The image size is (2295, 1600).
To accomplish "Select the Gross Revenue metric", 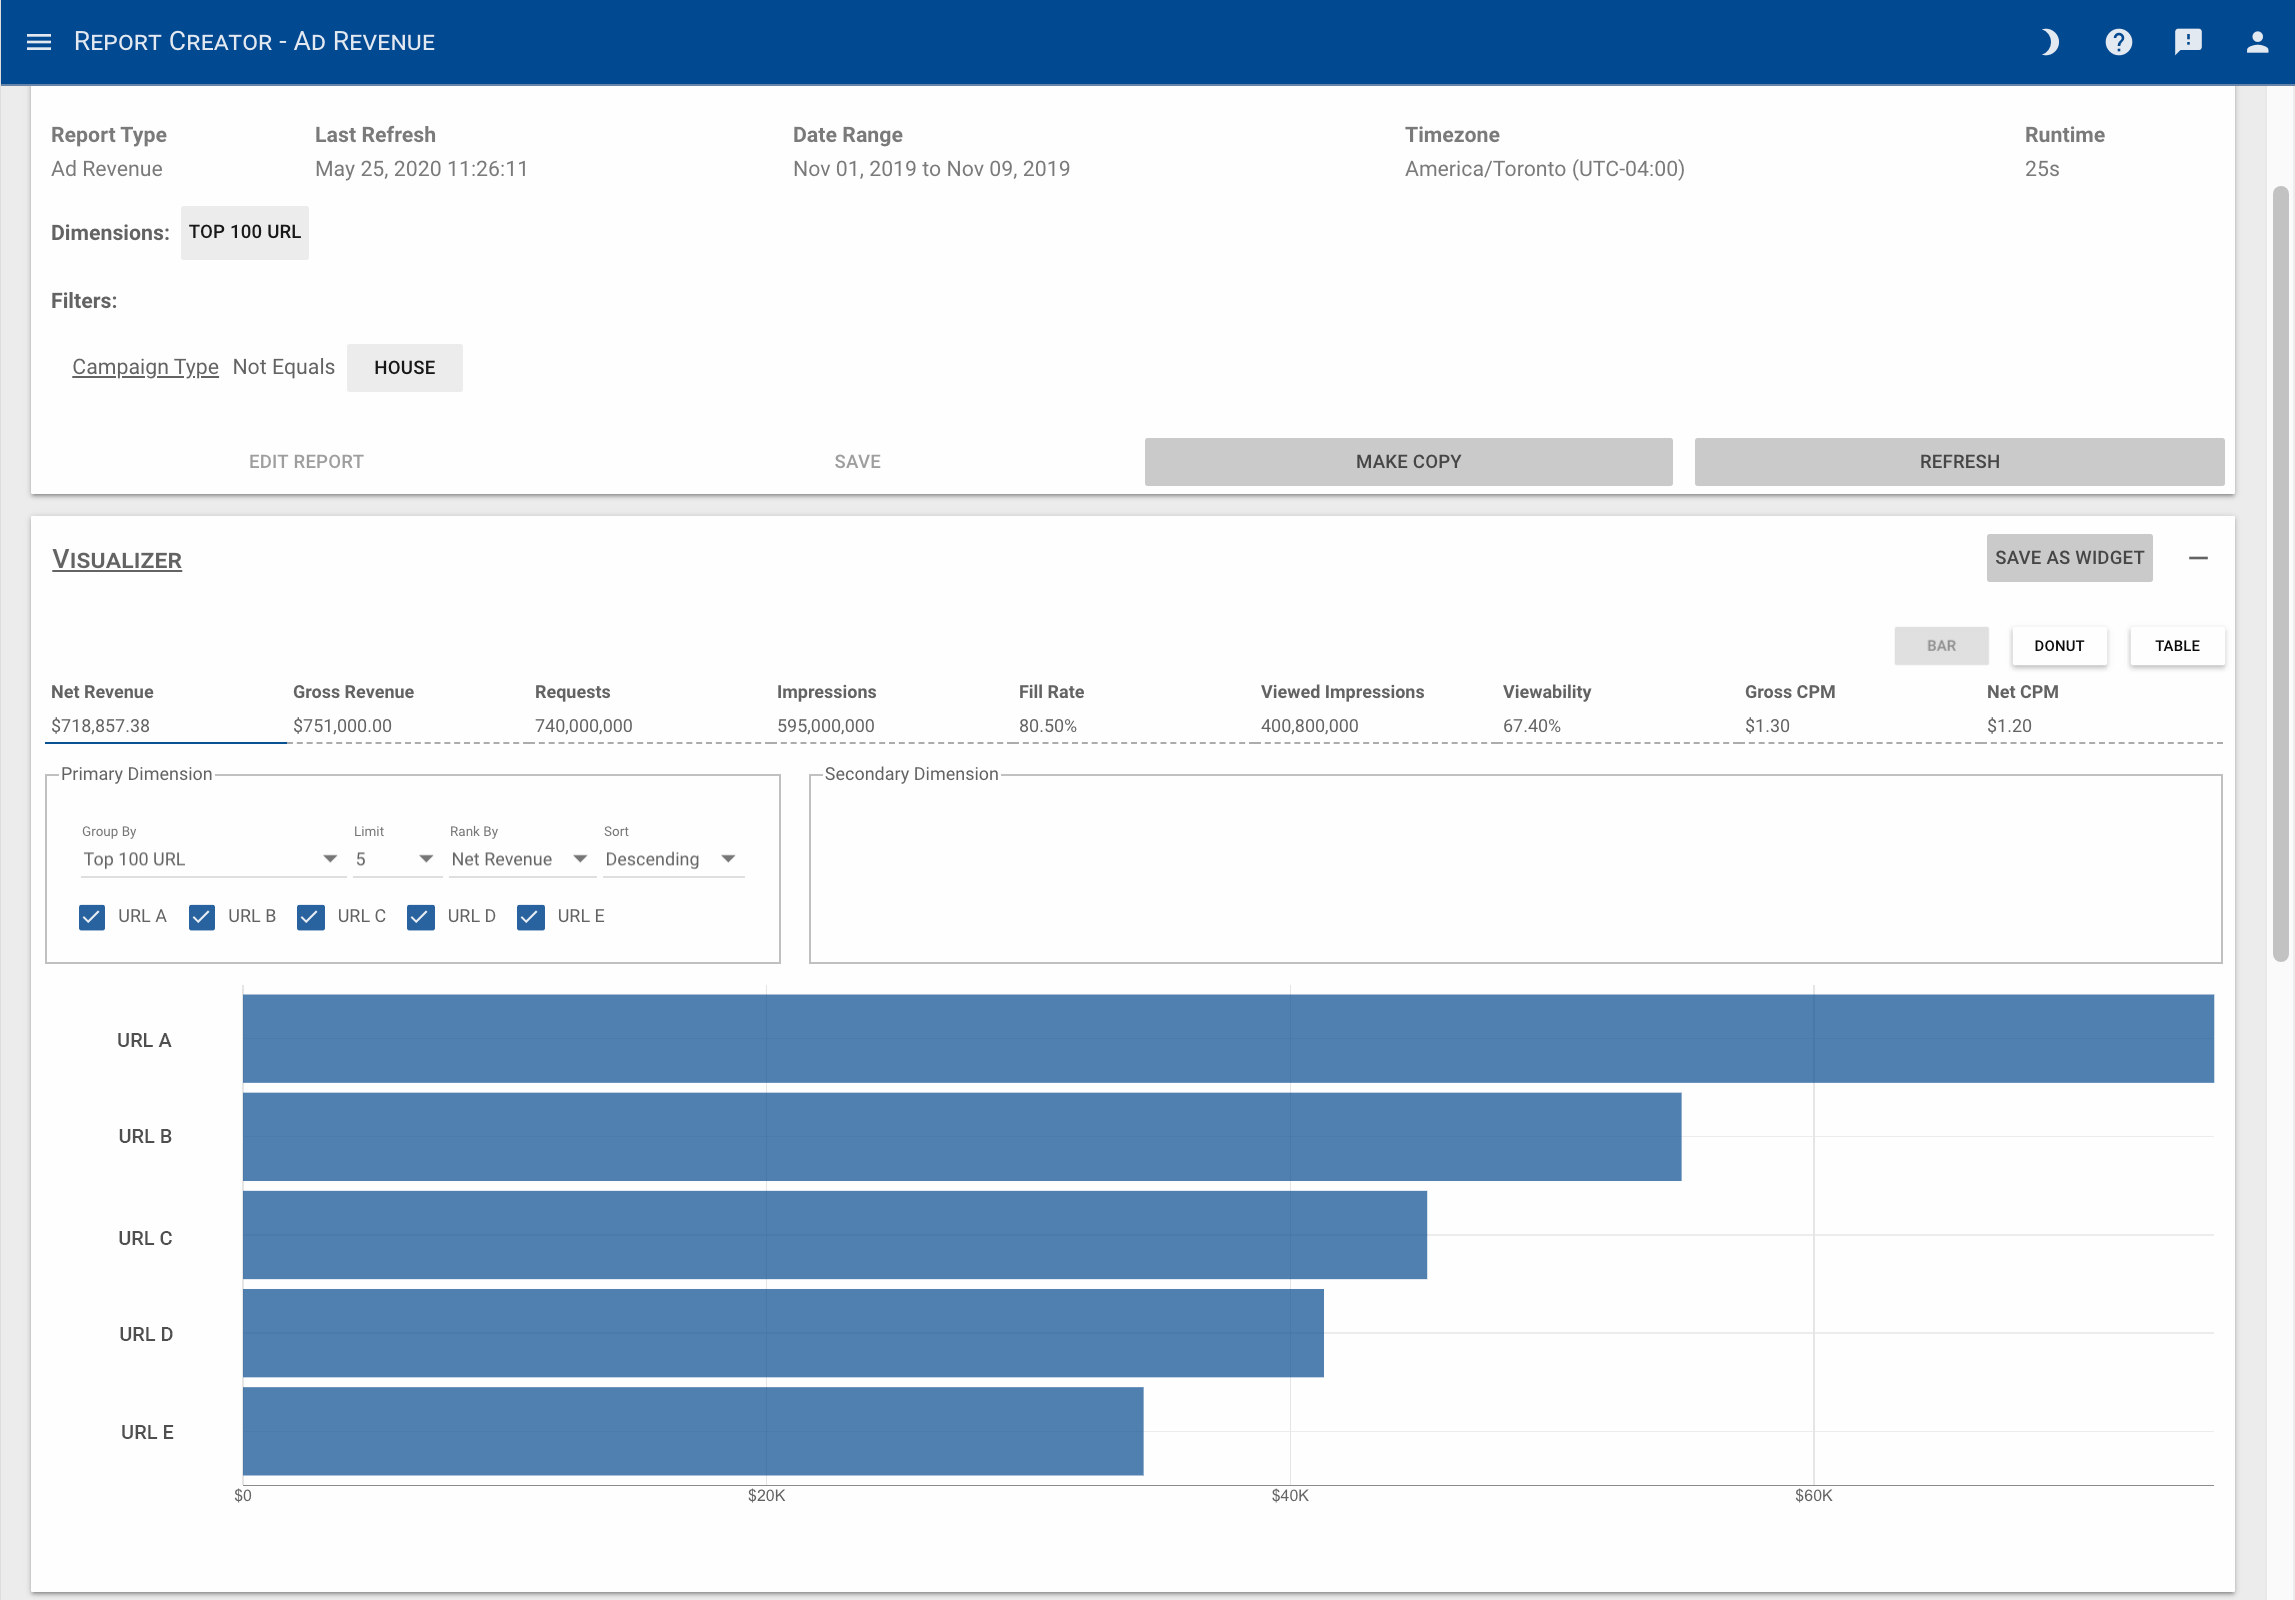I will point(353,708).
